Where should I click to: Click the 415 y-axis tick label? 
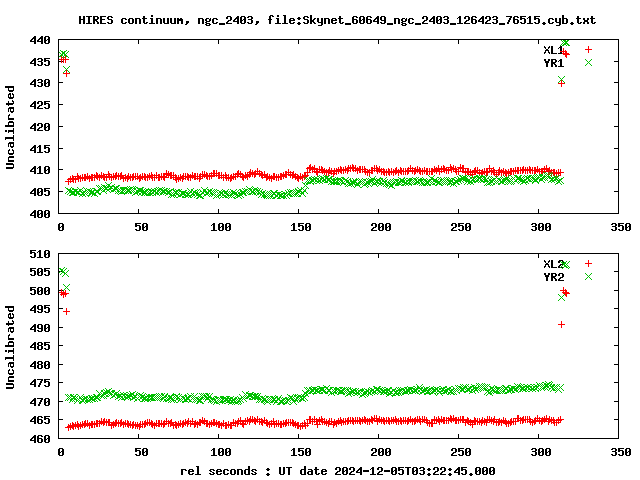40,149
